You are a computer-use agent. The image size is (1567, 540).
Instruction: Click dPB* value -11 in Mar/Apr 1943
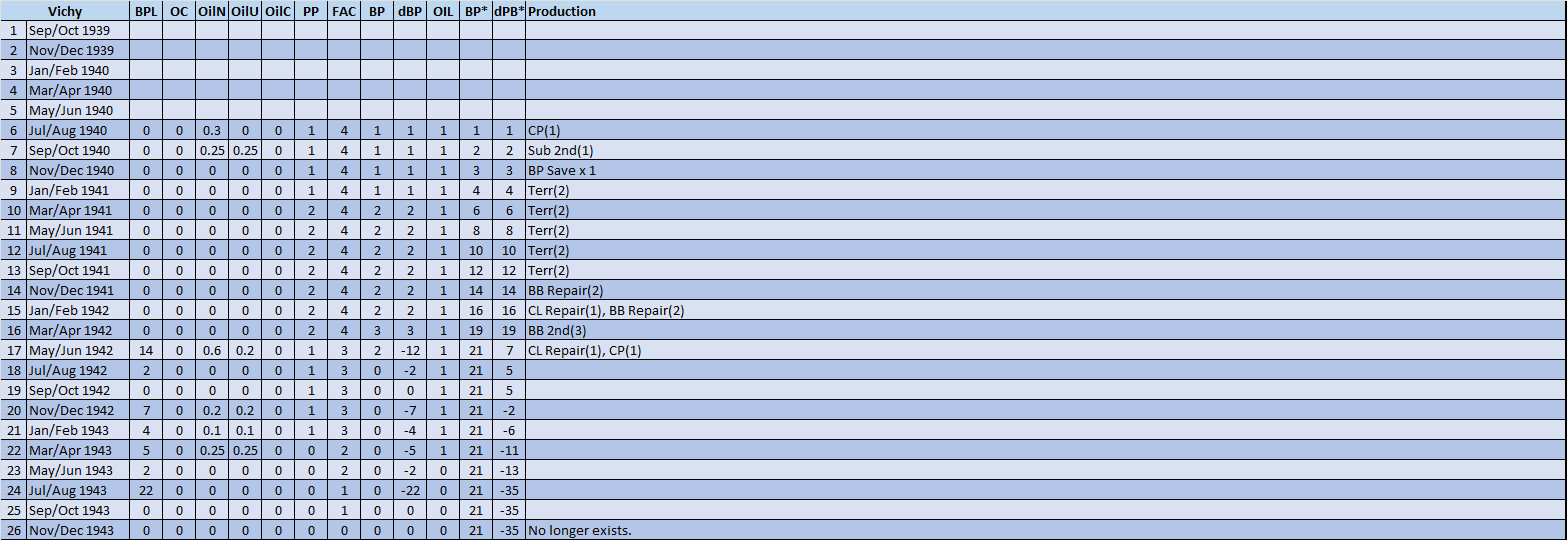point(509,451)
